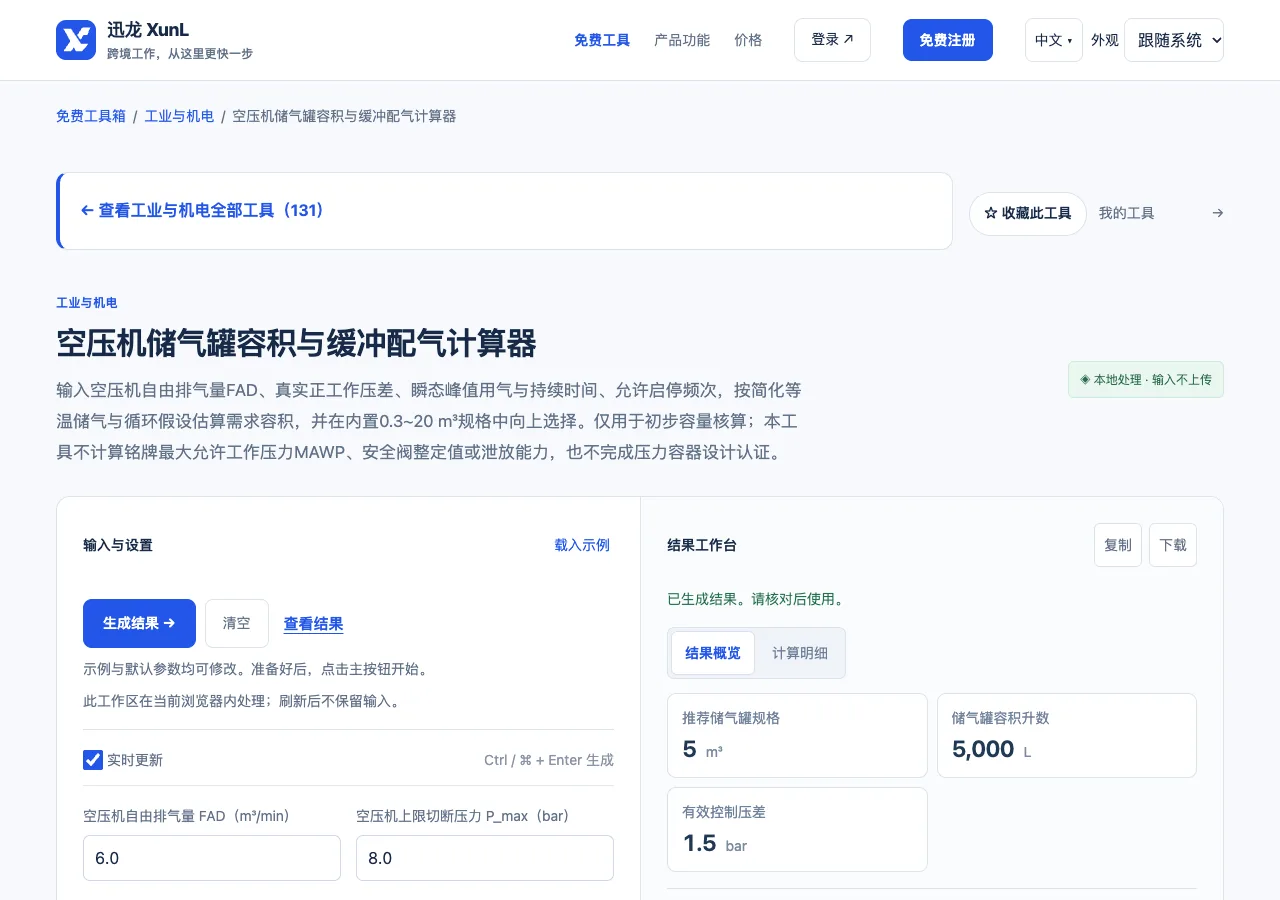
Task: Click the Ctrl / ⌘ + Enter 生成 hint
Action: tap(549, 760)
